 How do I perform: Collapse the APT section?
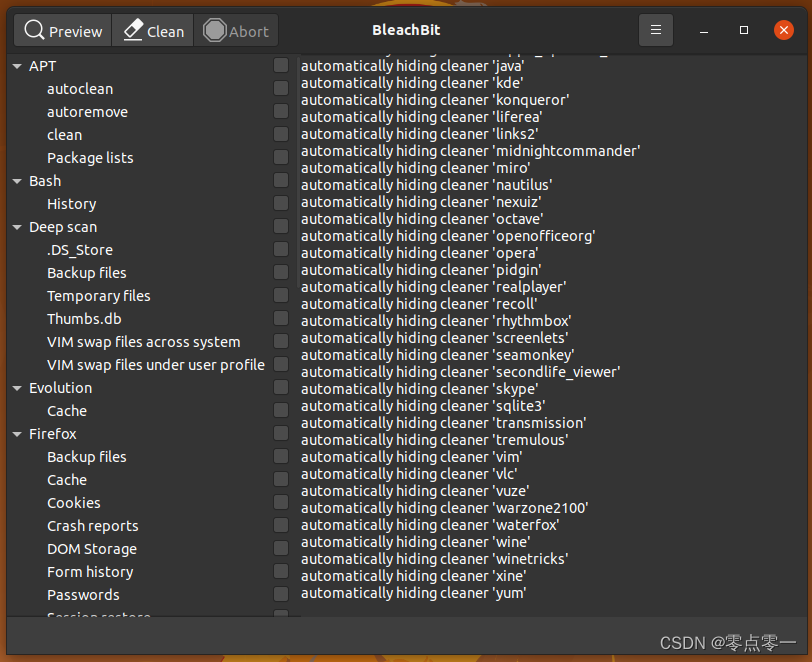click(16, 65)
